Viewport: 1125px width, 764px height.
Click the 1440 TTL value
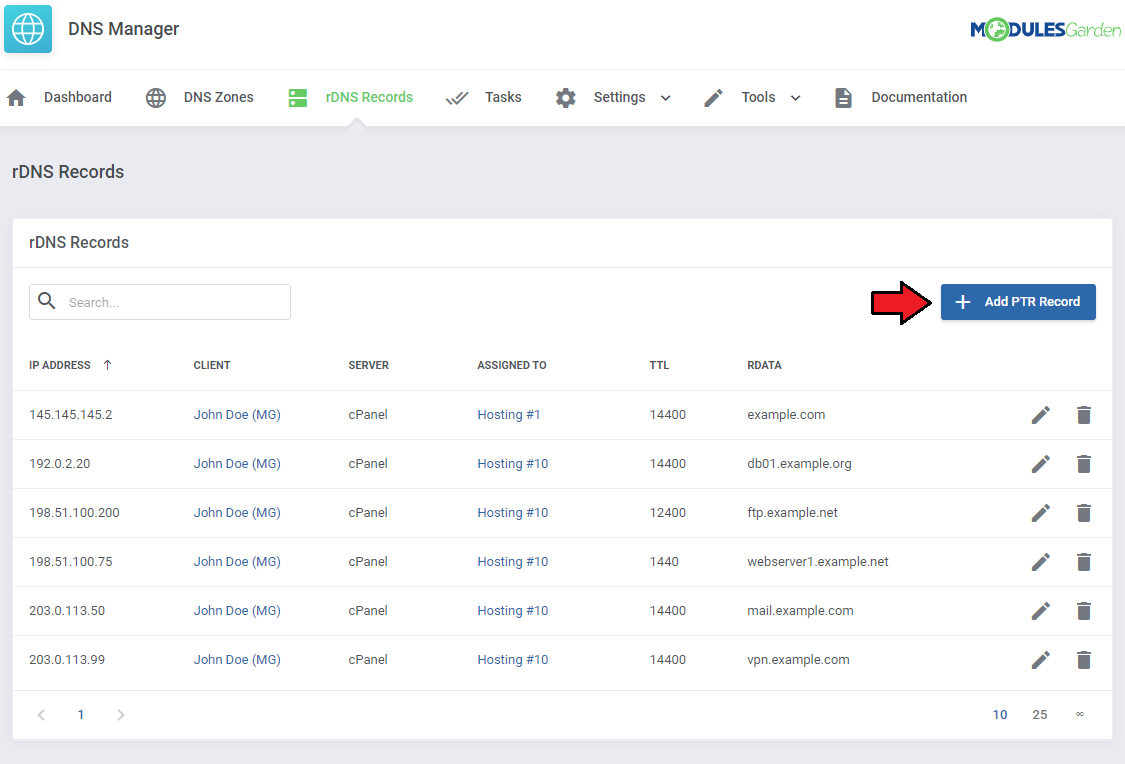coord(664,562)
